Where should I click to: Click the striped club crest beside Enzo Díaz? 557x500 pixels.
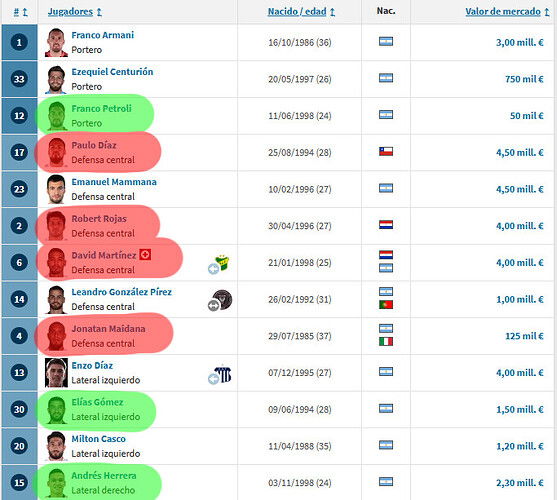[223, 374]
